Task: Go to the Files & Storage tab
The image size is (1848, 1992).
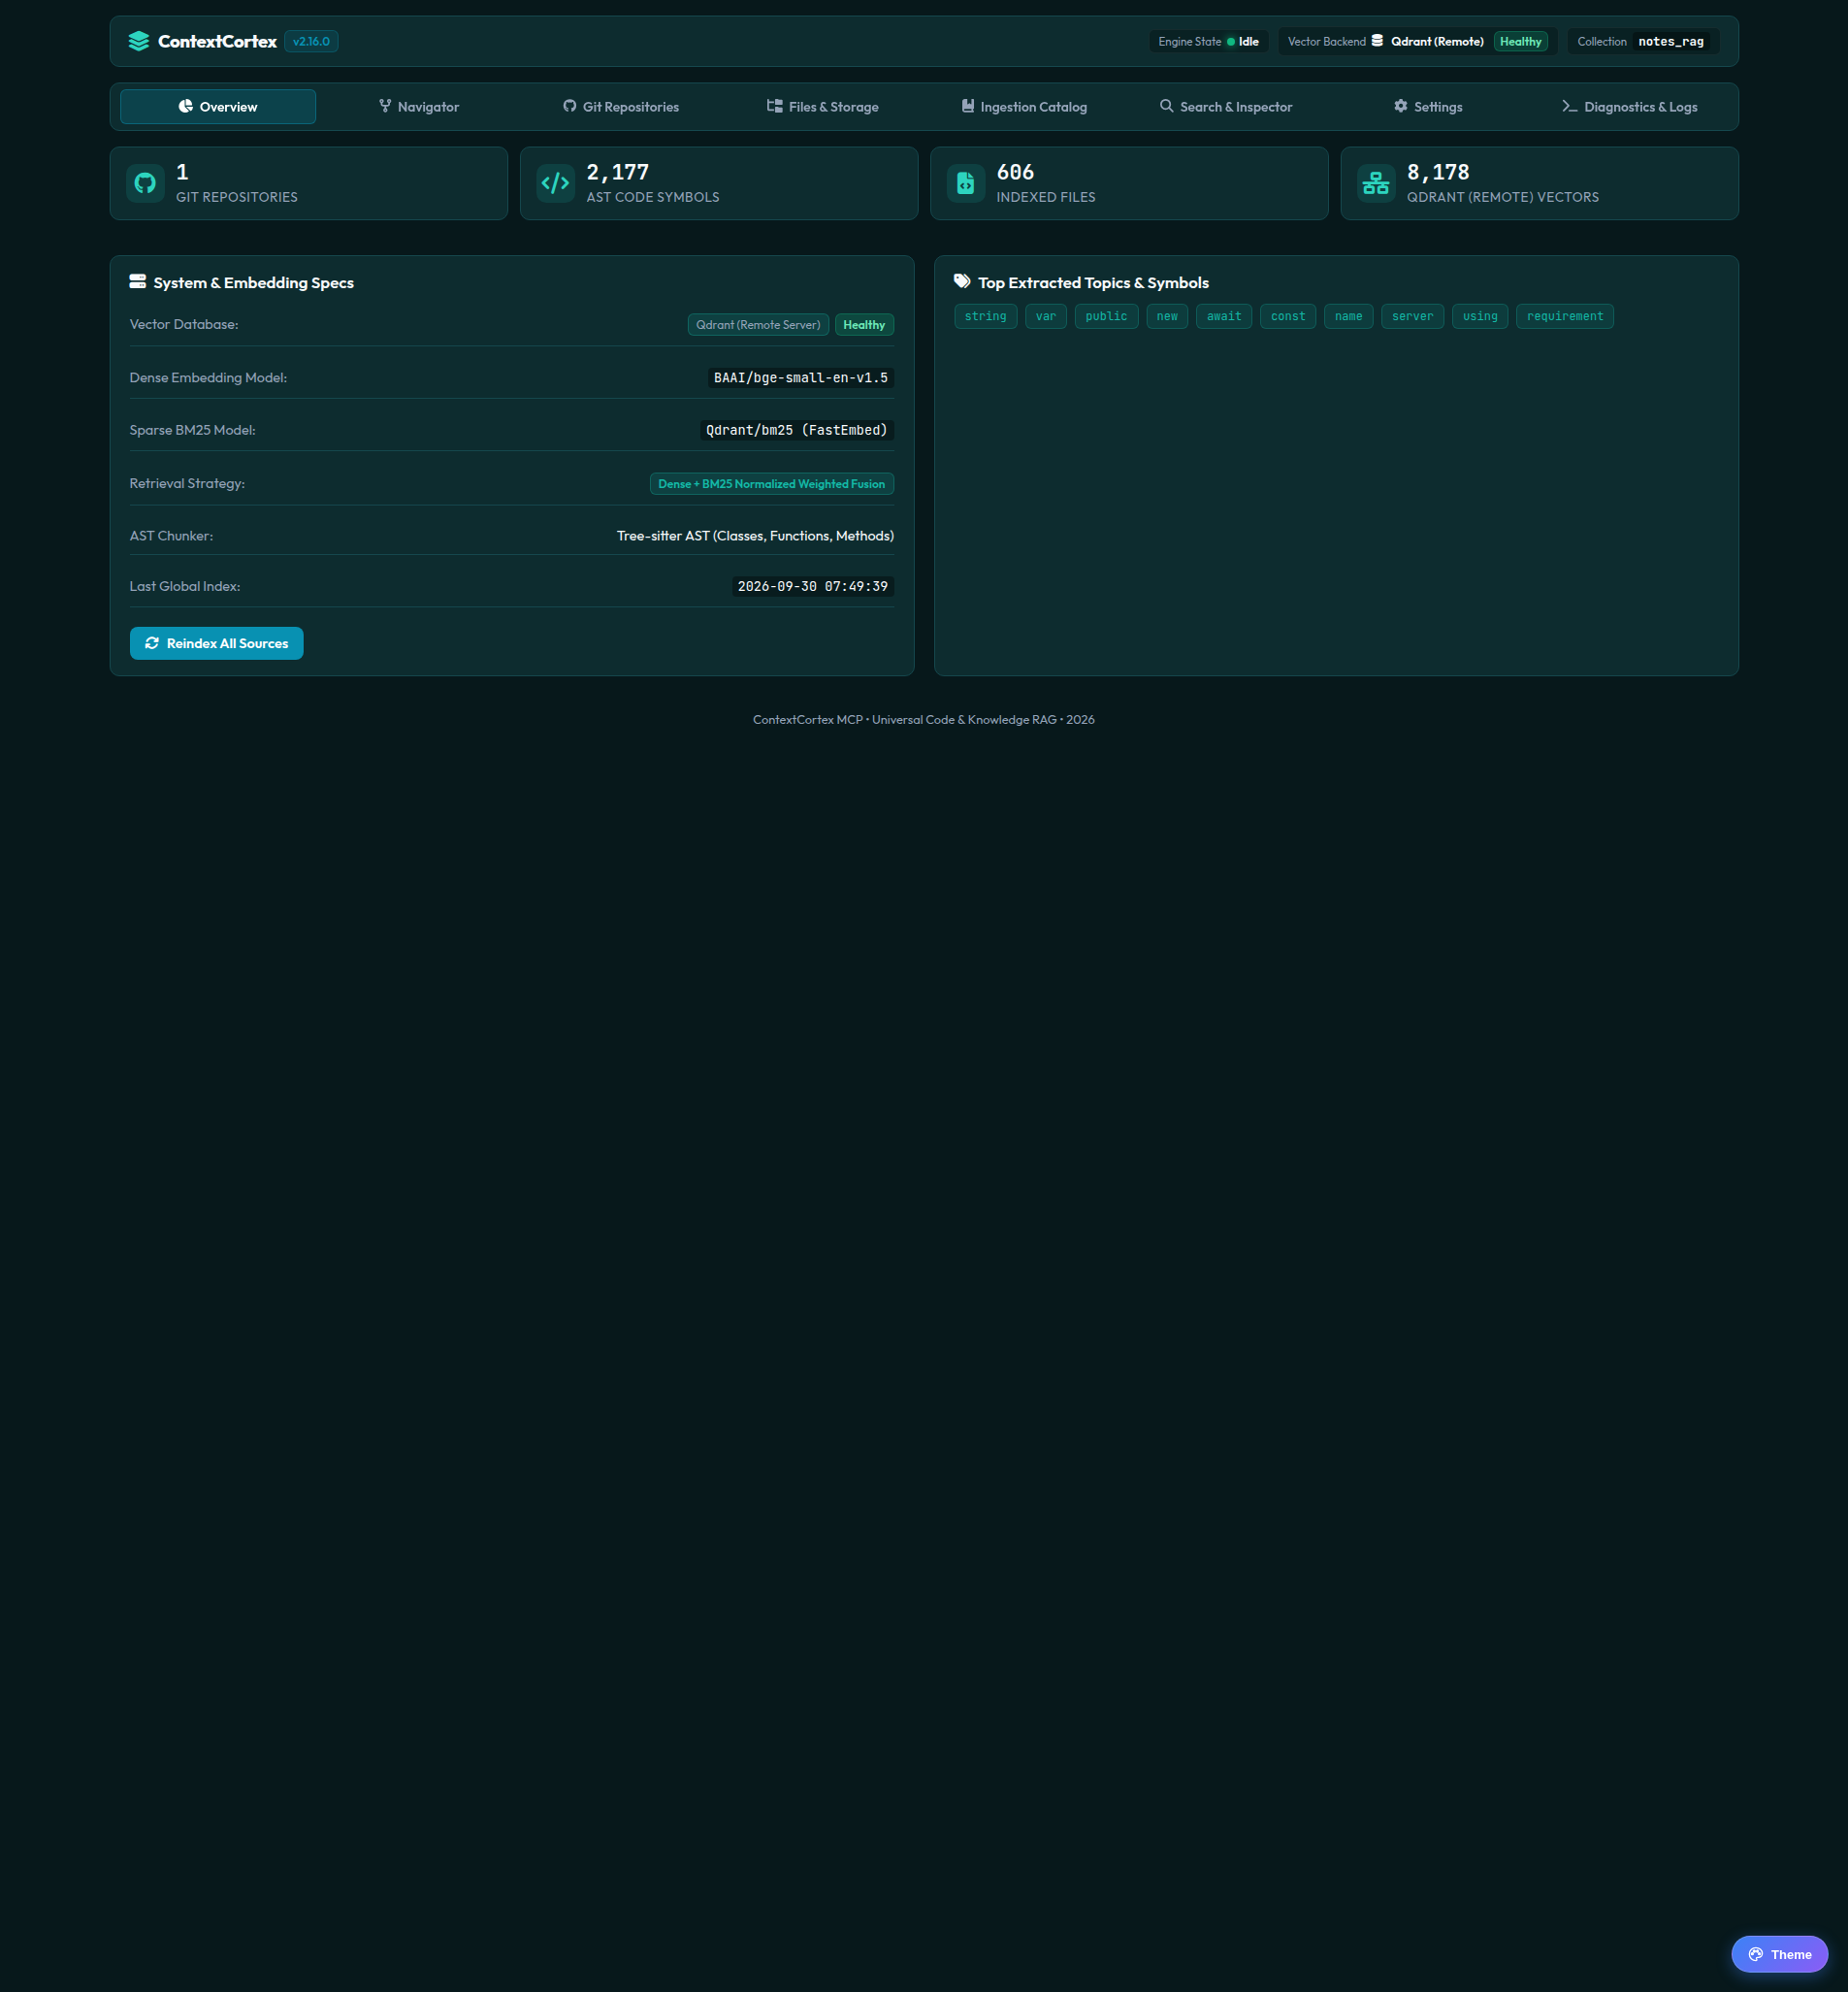Action: click(x=823, y=107)
